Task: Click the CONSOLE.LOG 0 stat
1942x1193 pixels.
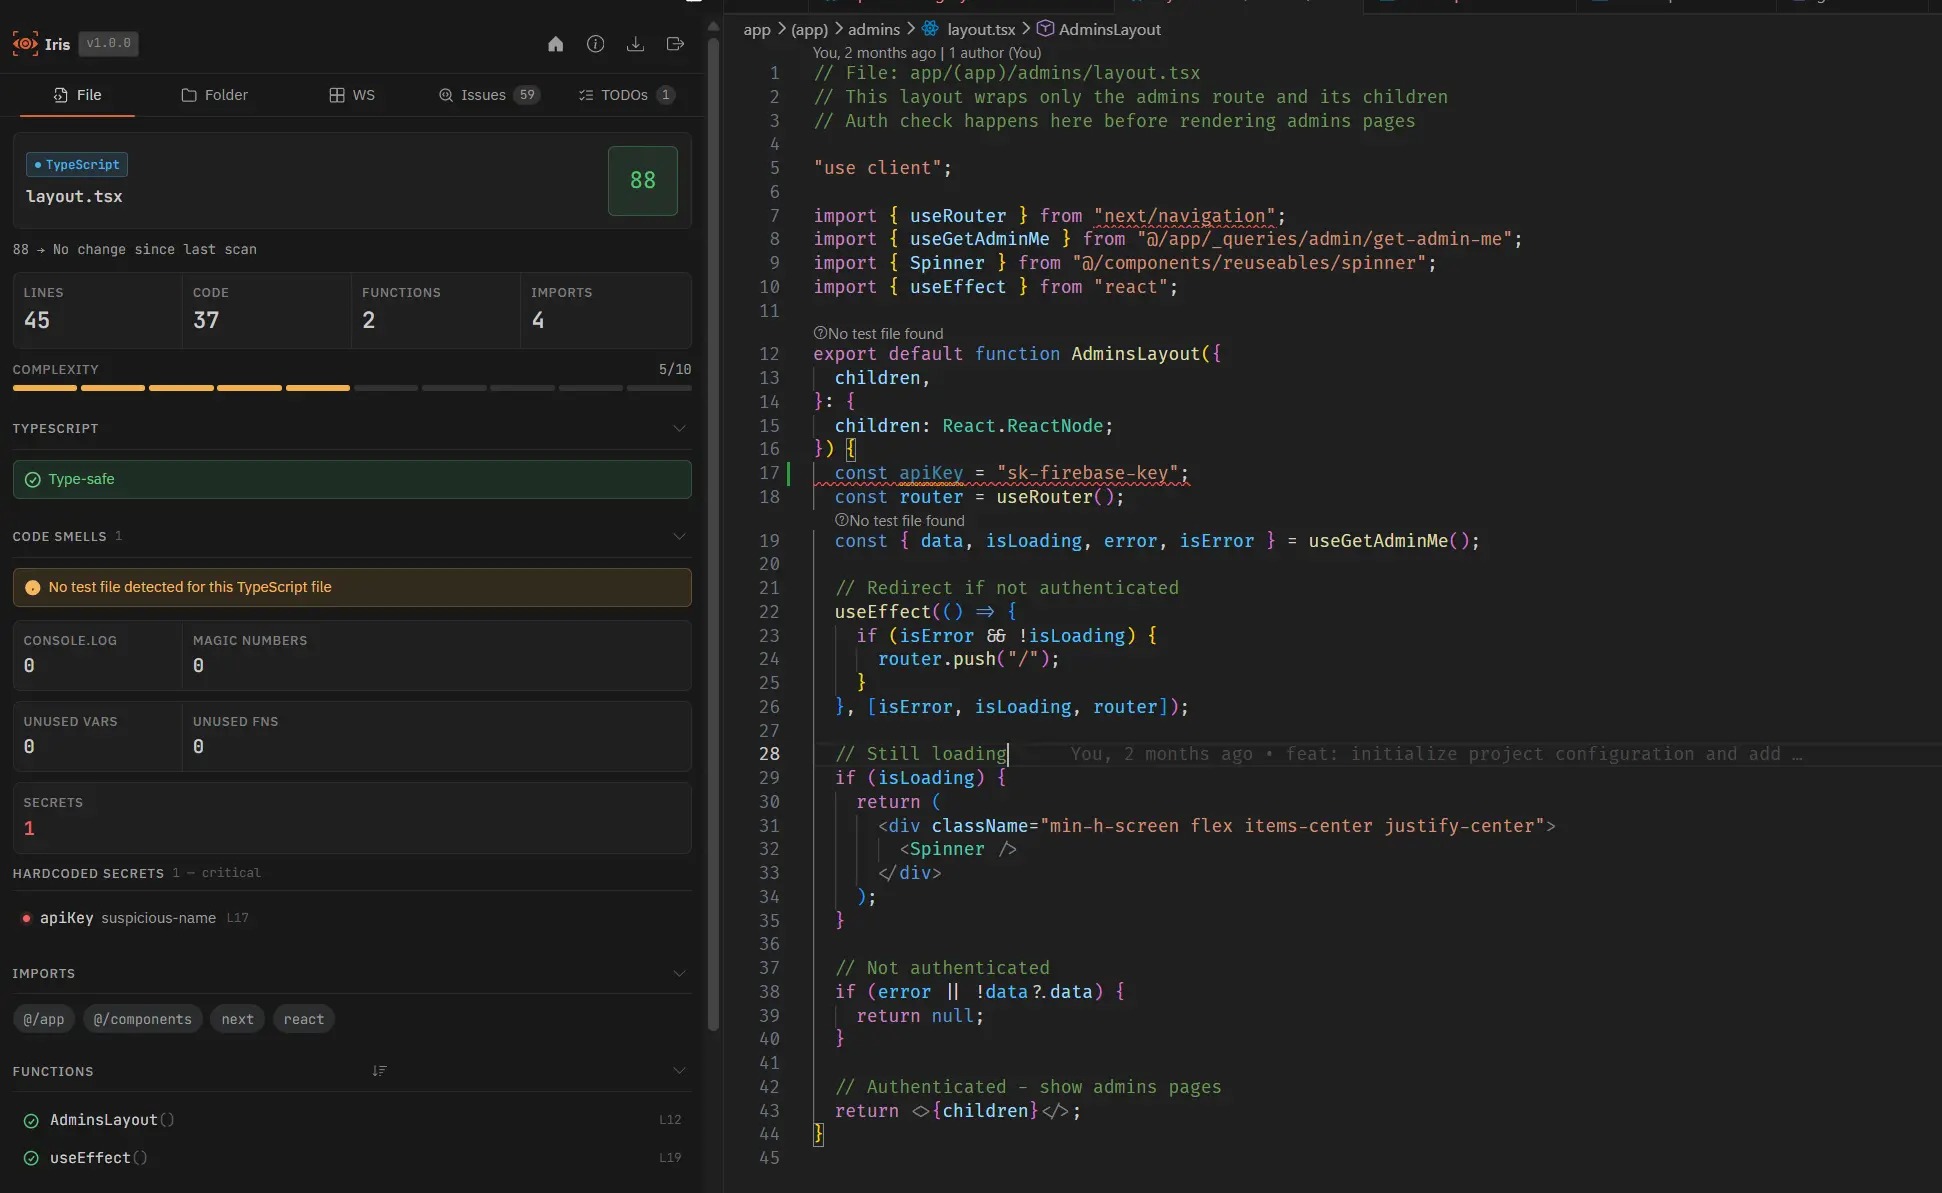Action: [x=97, y=656]
